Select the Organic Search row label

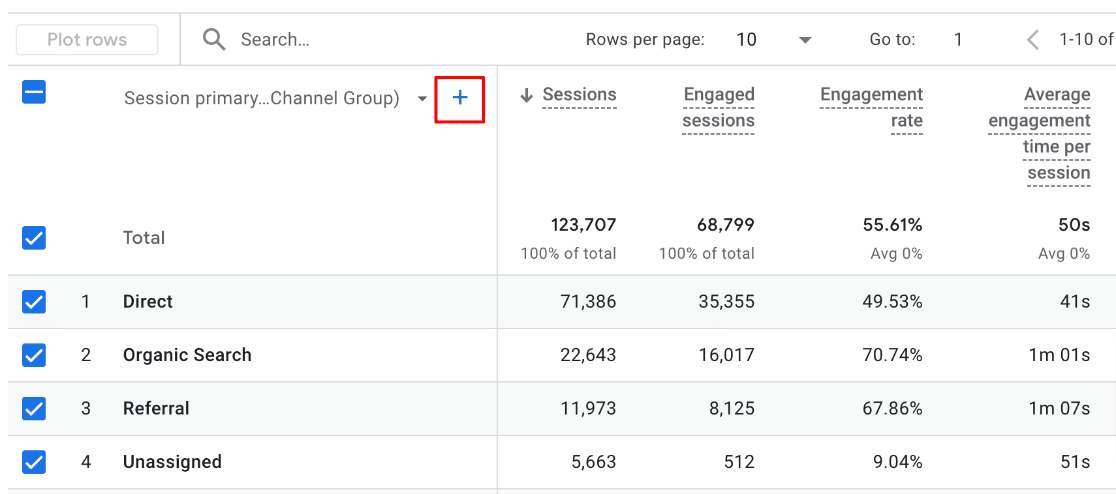pos(187,355)
